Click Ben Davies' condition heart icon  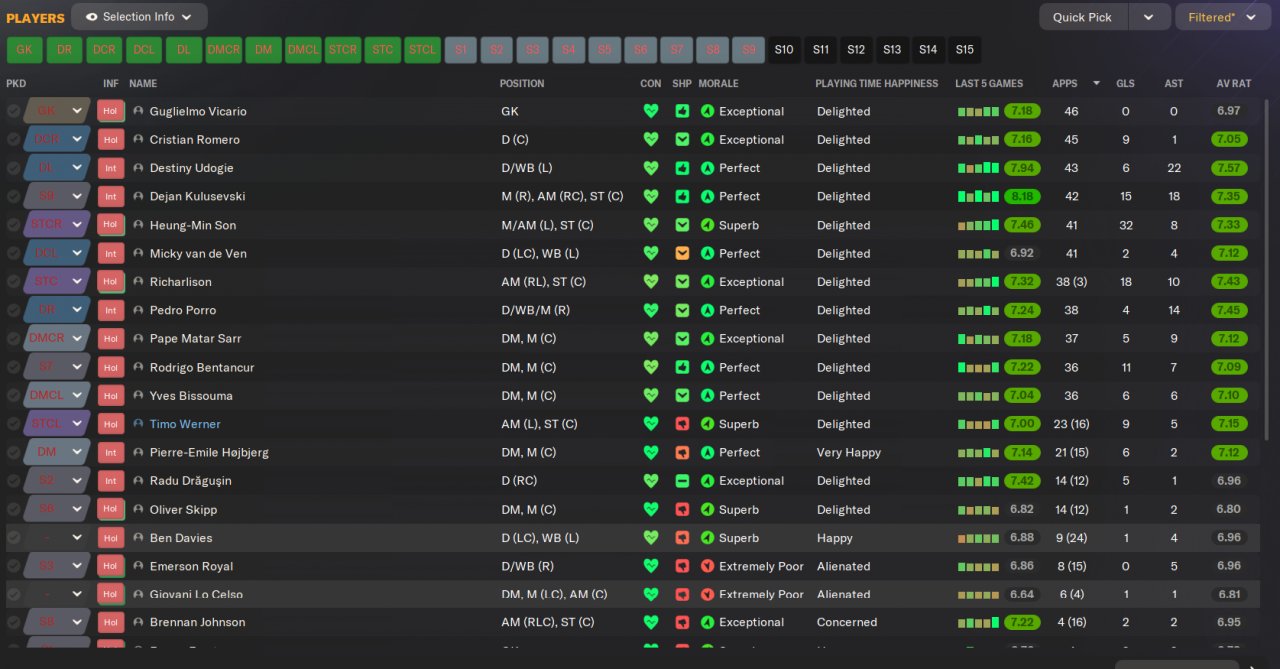coord(651,538)
